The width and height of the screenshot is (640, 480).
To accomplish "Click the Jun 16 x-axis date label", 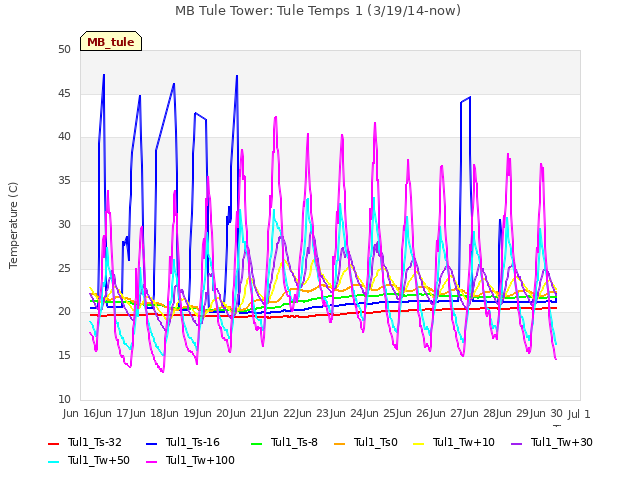I will 80,413.
